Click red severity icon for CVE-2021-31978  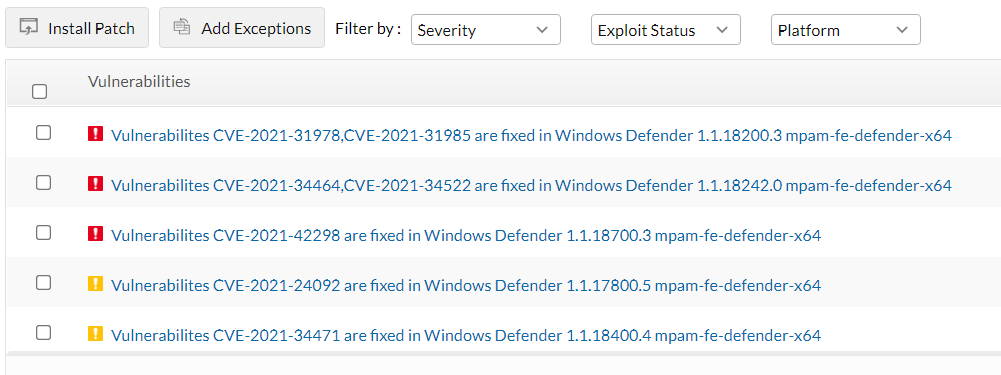coord(95,134)
